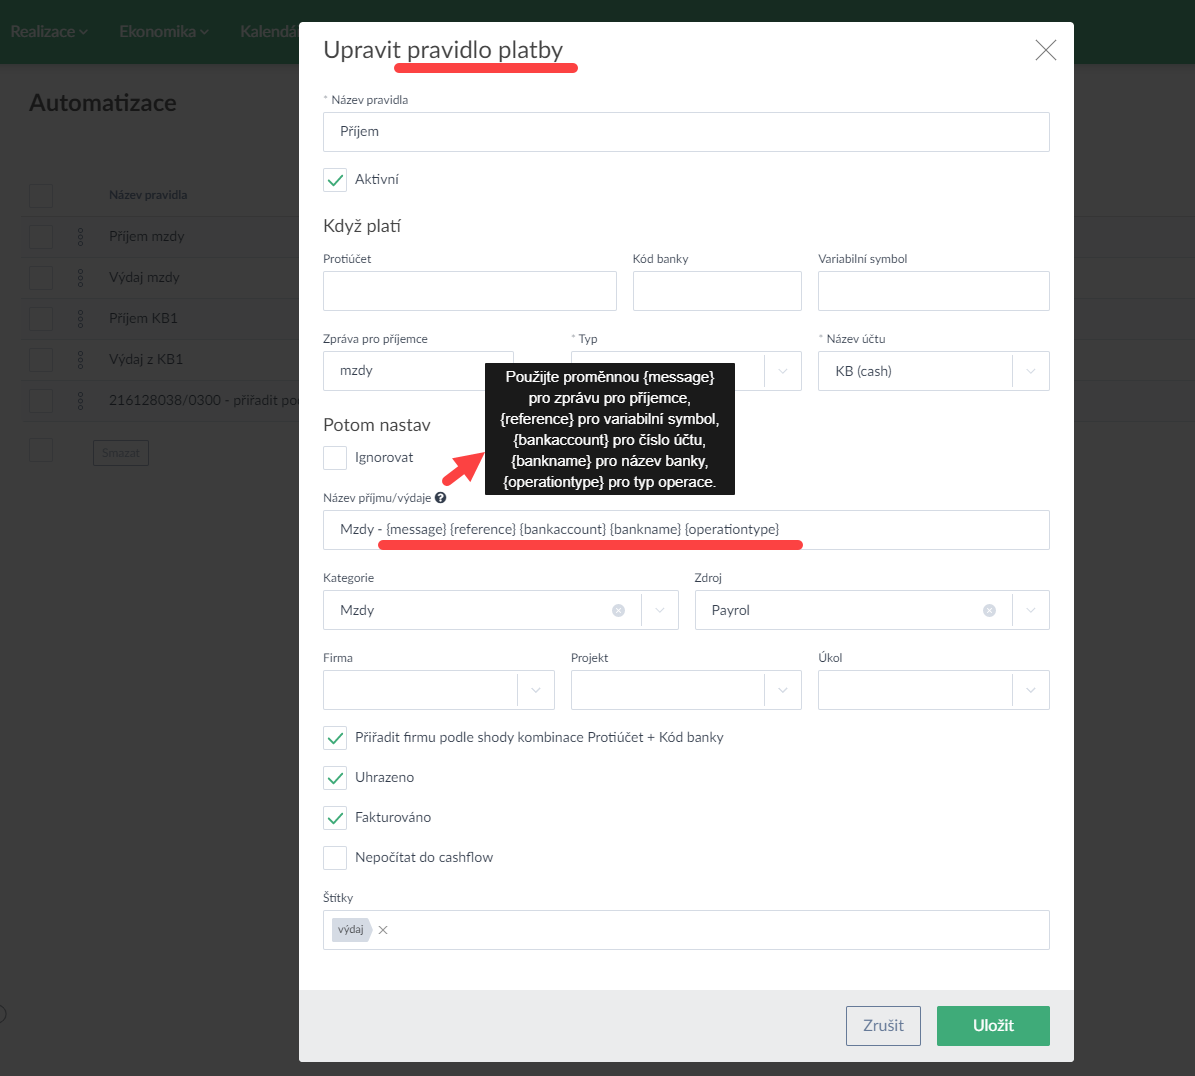Image resolution: width=1195 pixels, height=1076 pixels.
Task: Open the Ekonomika menu
Action: (x=163, y=32)
